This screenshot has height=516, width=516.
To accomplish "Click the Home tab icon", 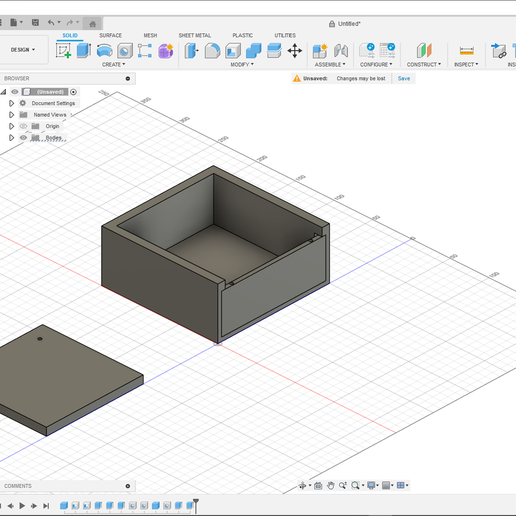I will point(93,23).
